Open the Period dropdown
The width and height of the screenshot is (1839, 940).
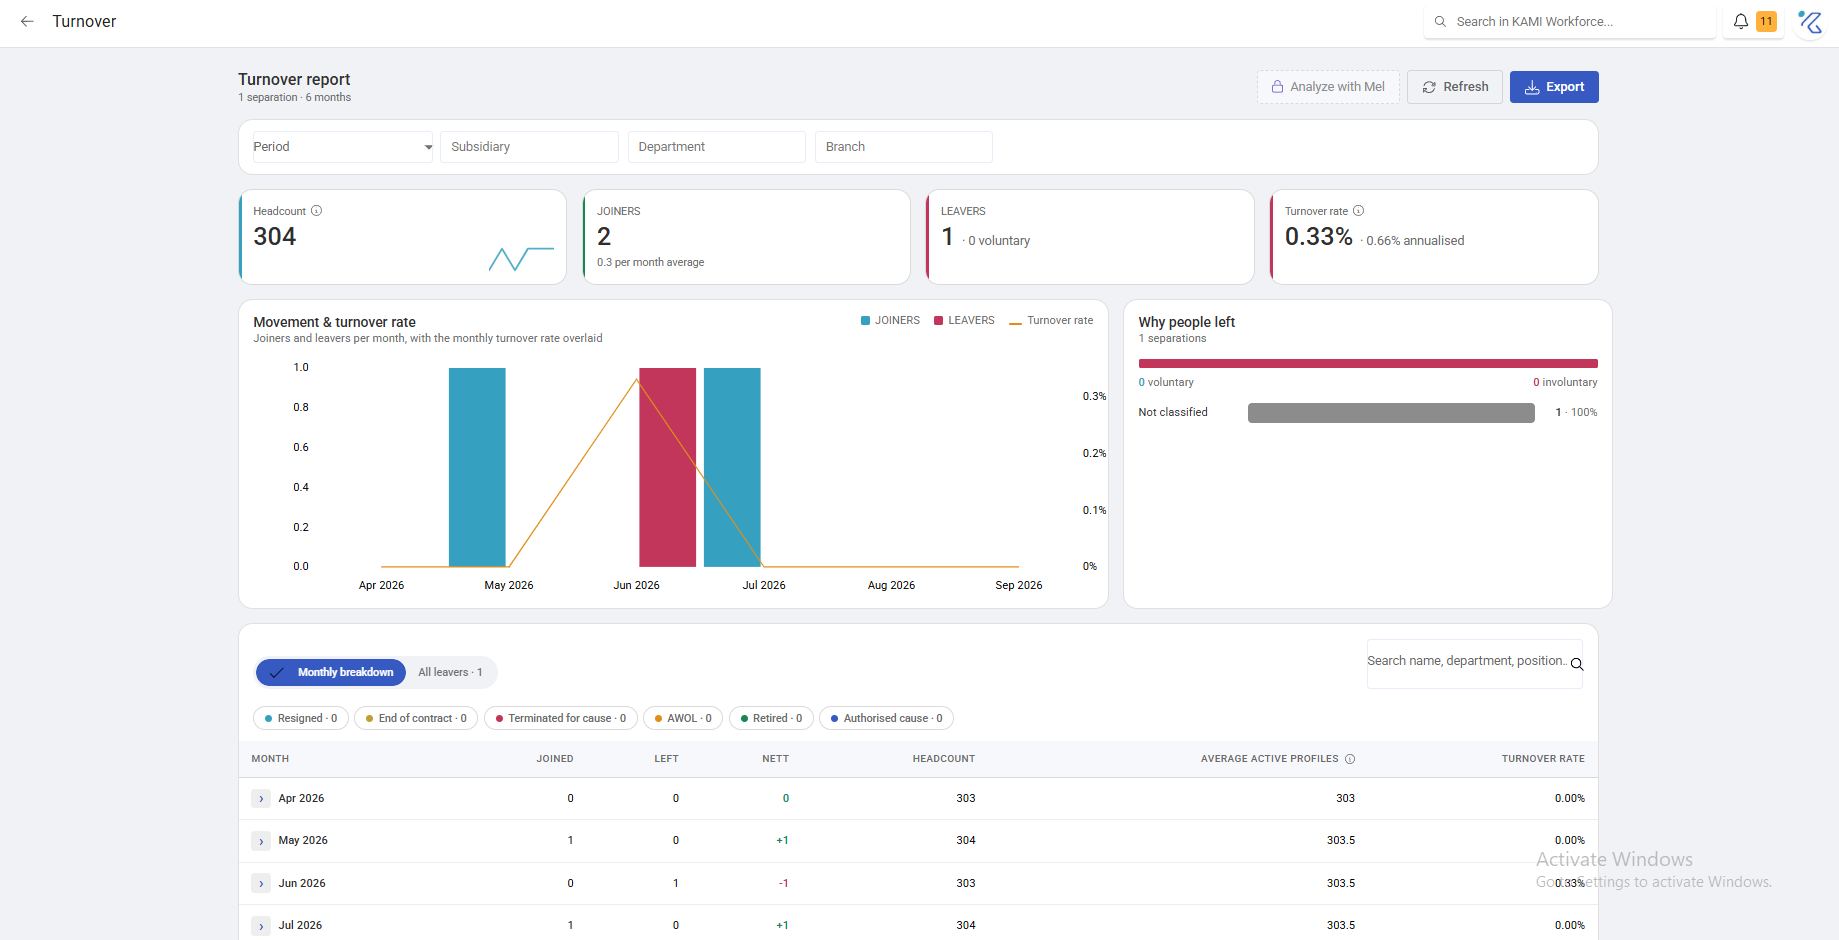point(343,147)
